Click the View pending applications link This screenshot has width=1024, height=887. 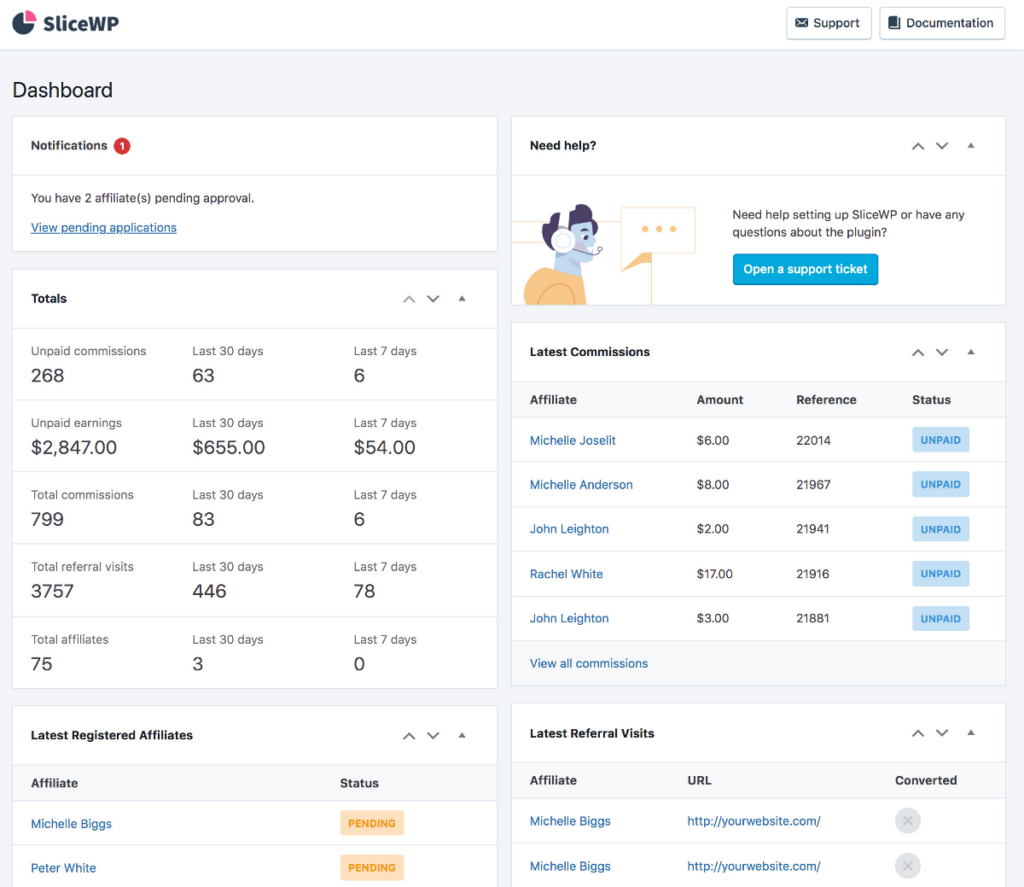[103, 227]
